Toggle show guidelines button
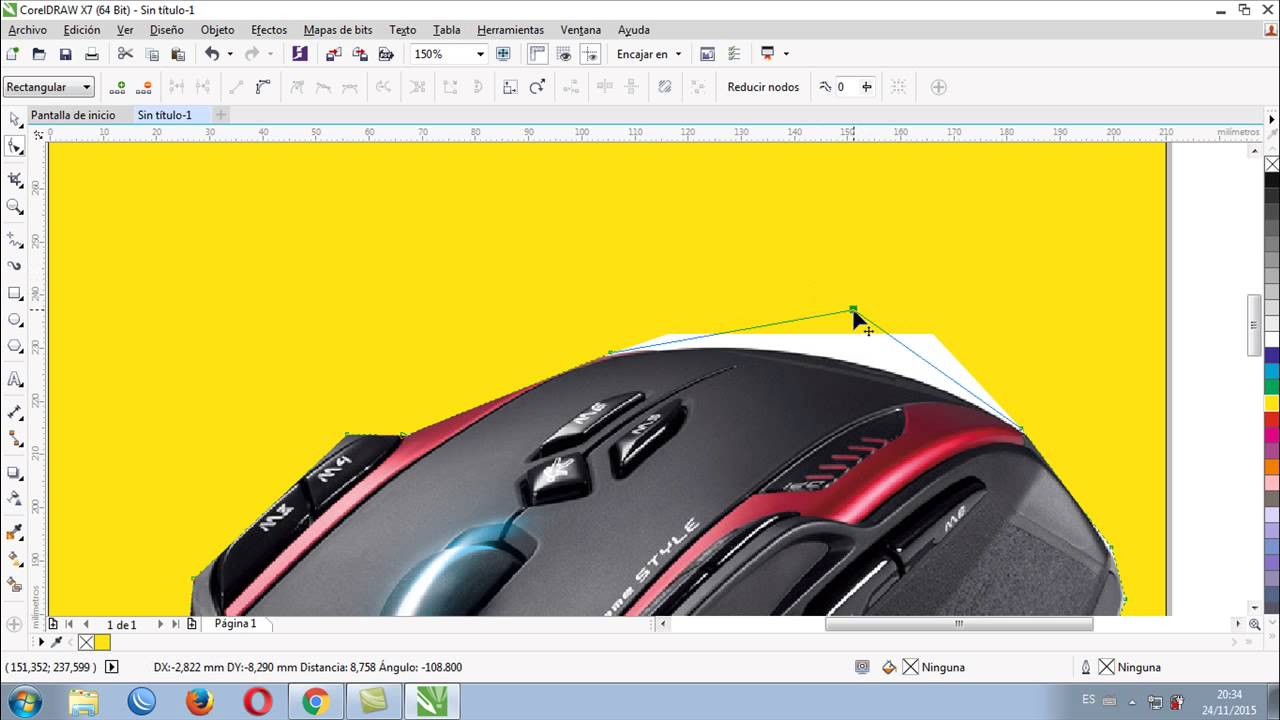The width and height of the screenshot is (1280, 720). [x=590, y=54]
